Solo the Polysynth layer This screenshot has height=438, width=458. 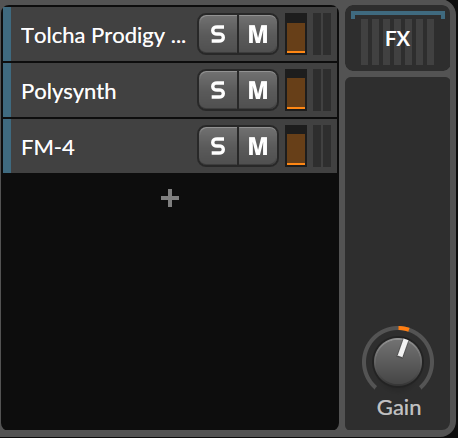[x=218, y=90]
